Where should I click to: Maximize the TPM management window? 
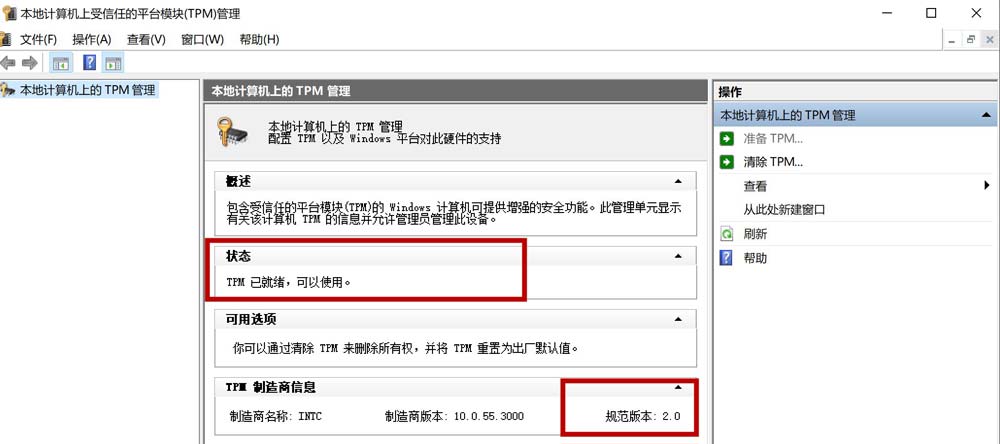[931, 13]
